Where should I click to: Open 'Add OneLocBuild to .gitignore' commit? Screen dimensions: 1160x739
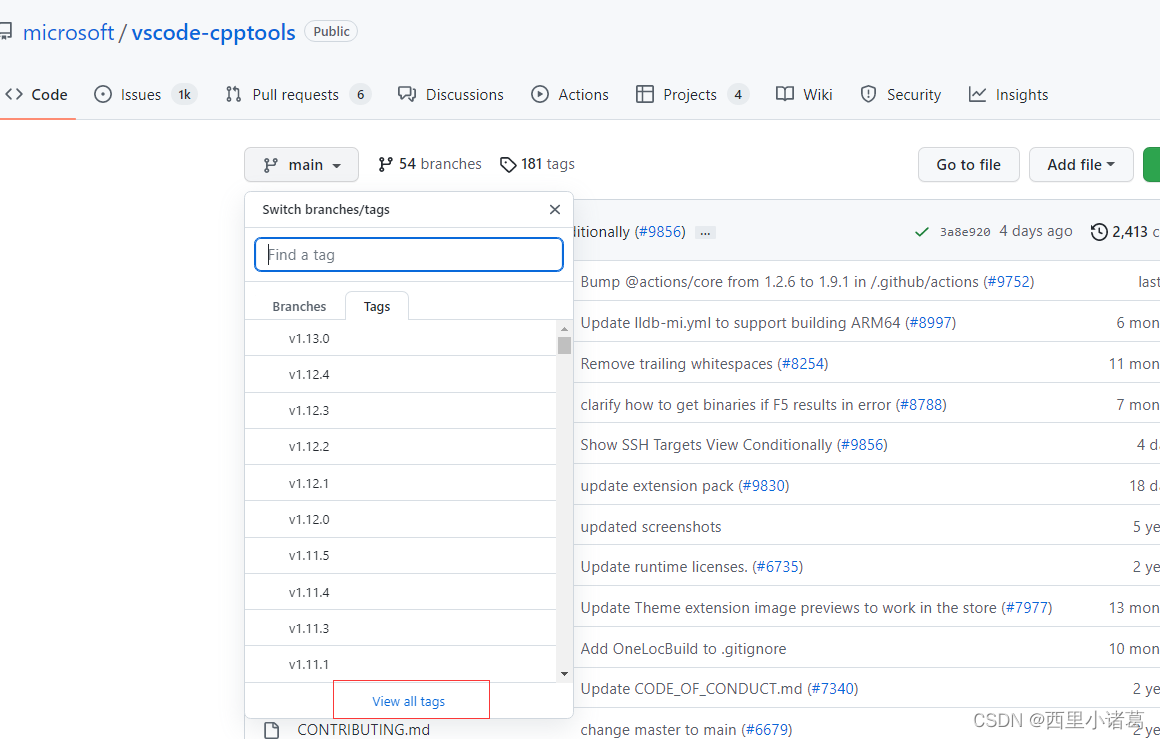point(684,649)
